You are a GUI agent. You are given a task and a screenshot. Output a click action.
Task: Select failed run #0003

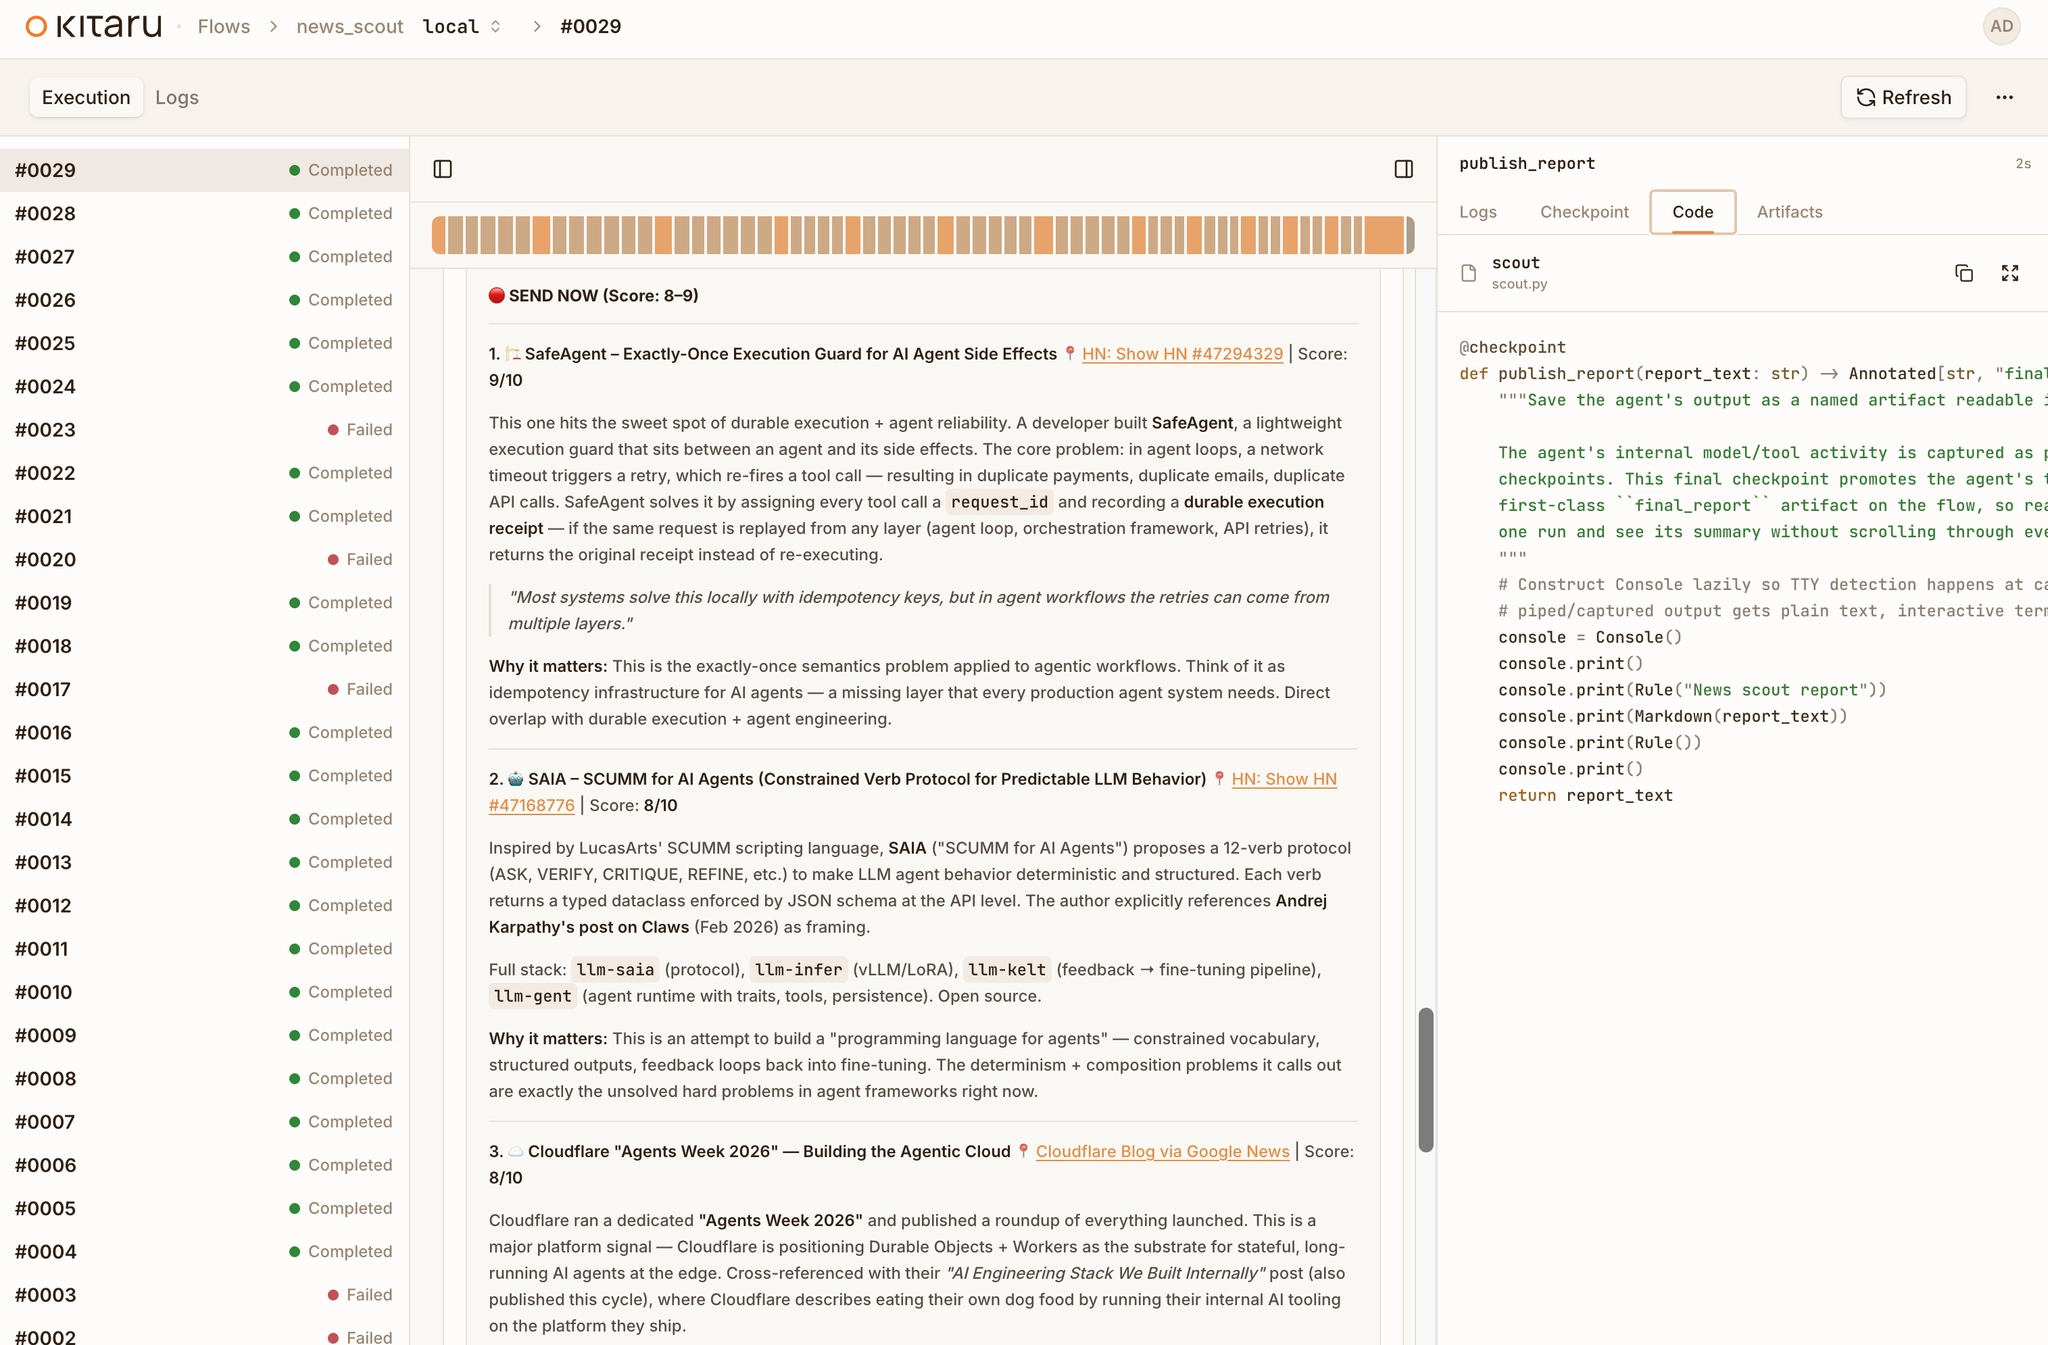204,1295
